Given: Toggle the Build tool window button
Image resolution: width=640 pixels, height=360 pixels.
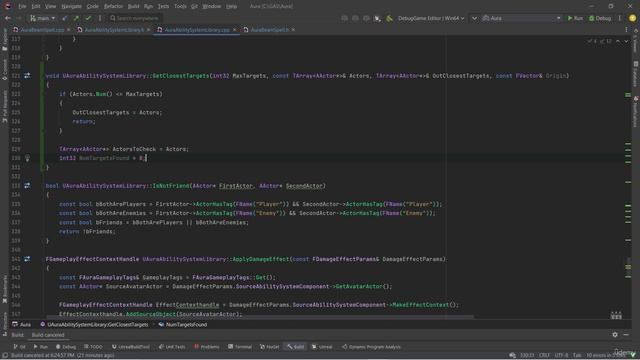Looking at the screenshot, I should click(296, 347).
